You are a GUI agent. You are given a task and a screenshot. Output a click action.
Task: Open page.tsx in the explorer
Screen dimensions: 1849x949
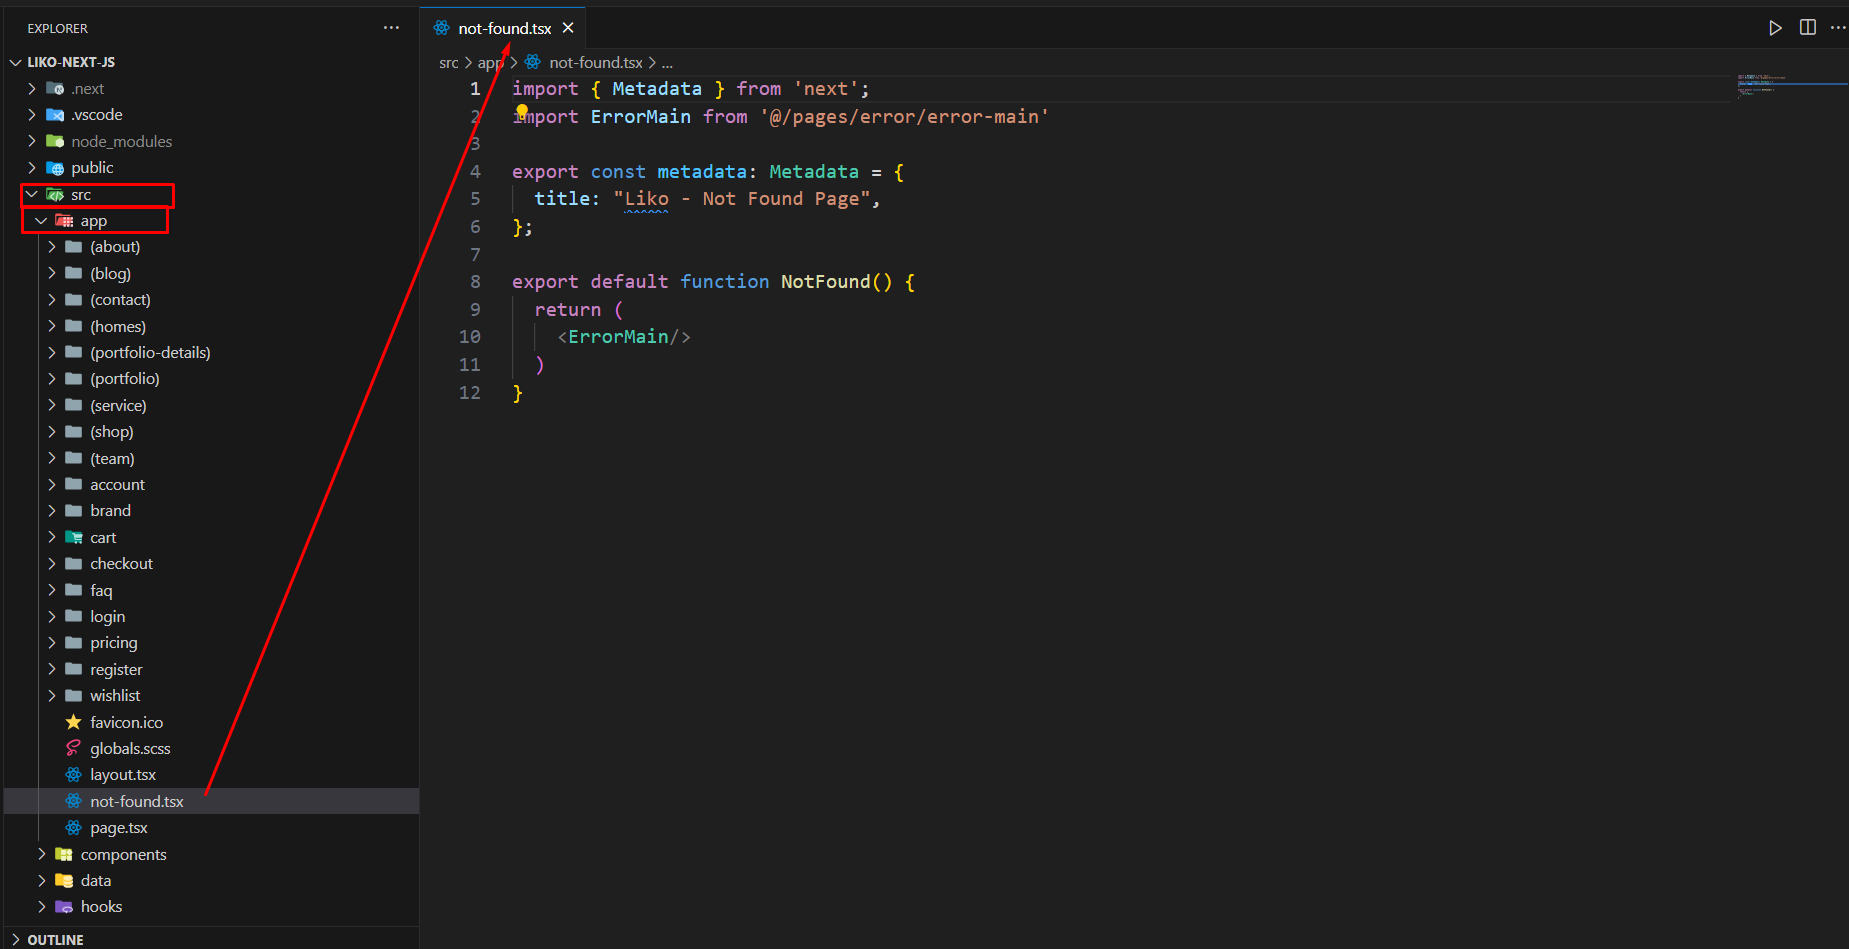[x=118, y=828]
